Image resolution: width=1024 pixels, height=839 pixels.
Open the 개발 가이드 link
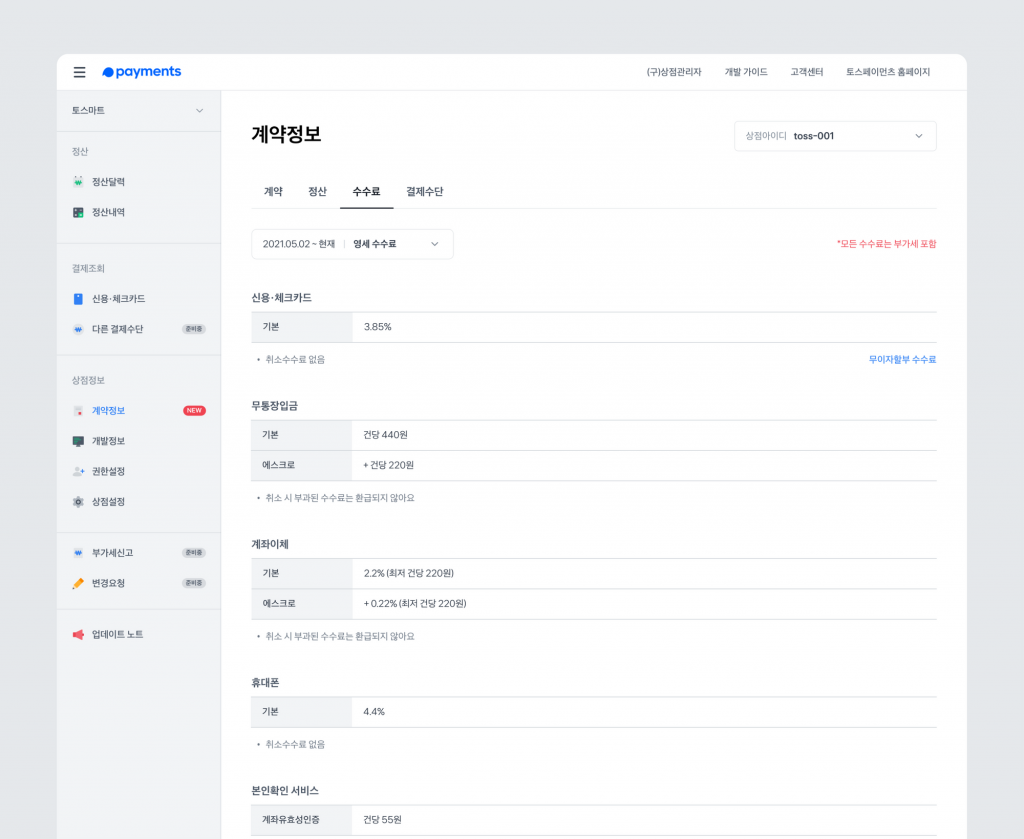pyautogui.click(x=746, y=72)
